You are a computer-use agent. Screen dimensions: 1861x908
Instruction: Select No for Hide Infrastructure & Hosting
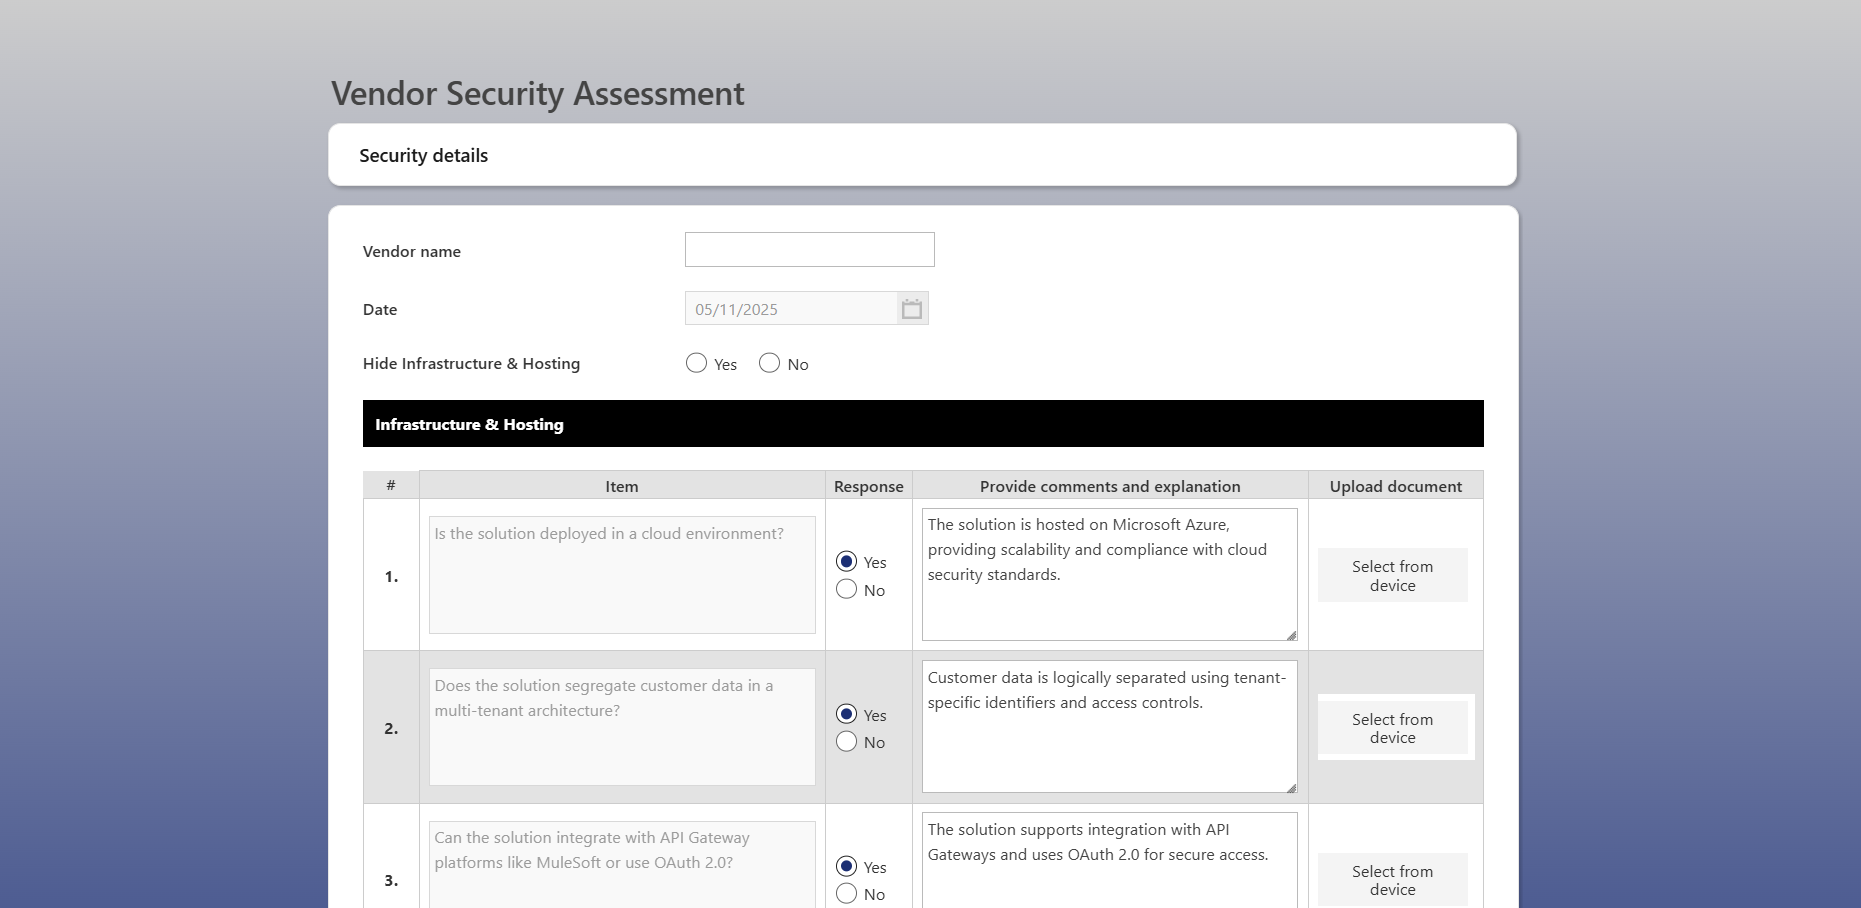point(769,364)
